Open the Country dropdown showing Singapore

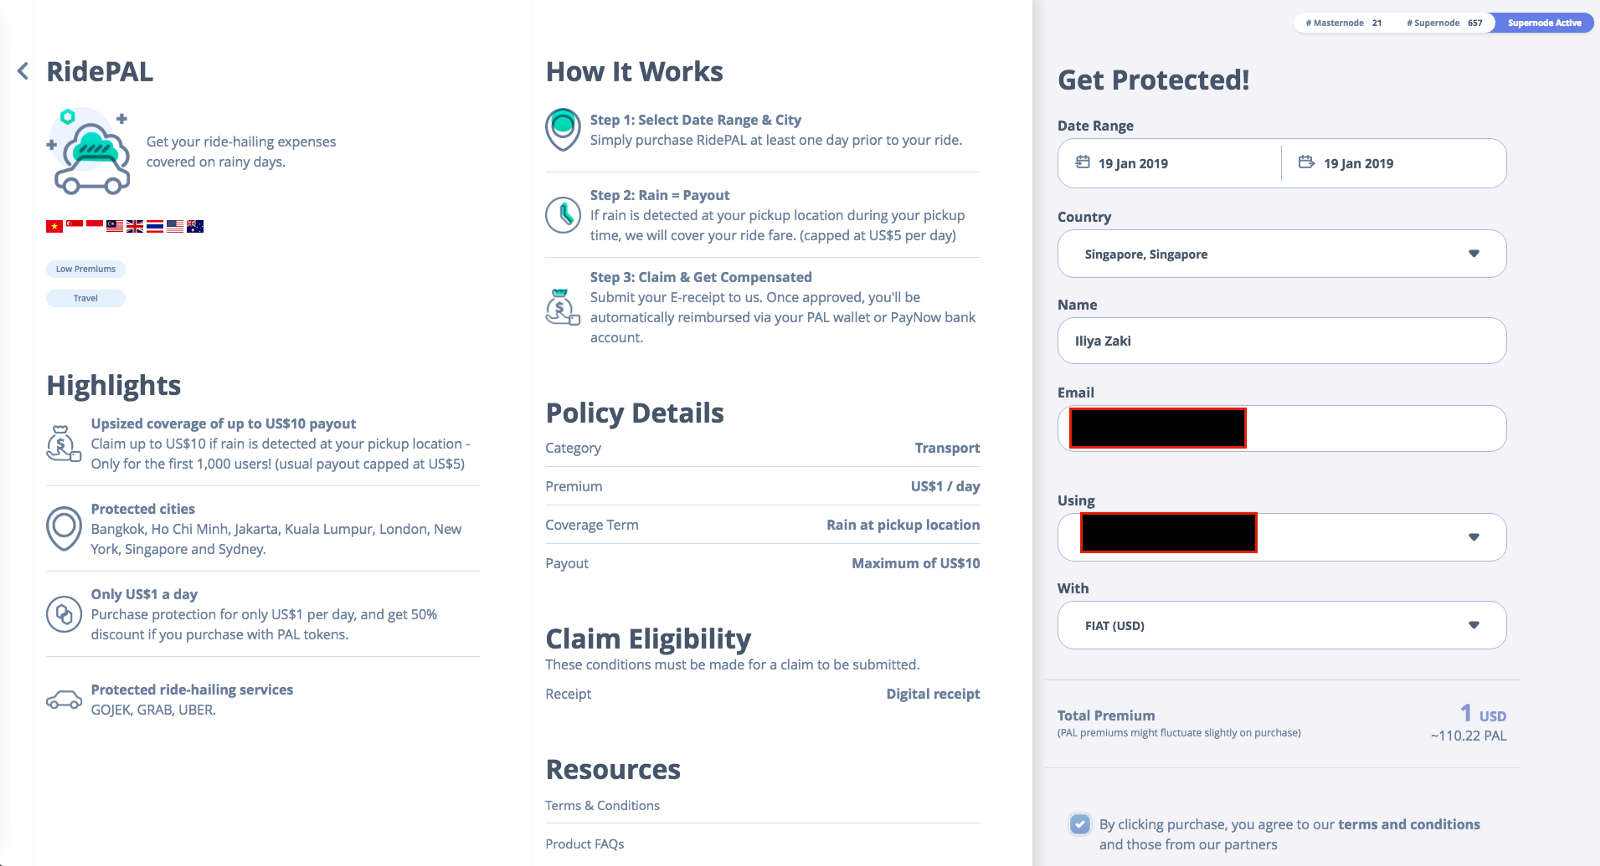(x=1281, y=254)
